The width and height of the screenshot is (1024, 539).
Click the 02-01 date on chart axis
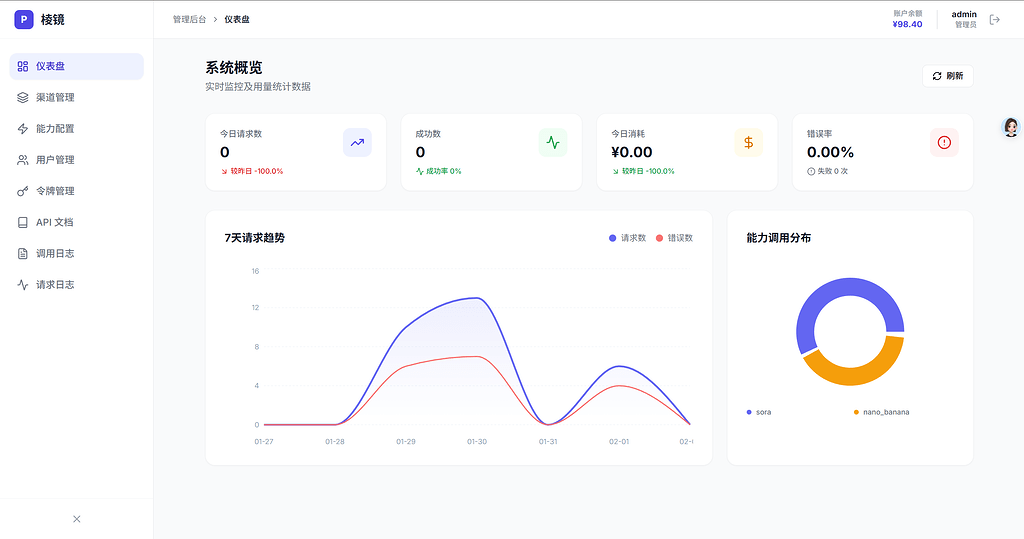[x=619, y=442]
